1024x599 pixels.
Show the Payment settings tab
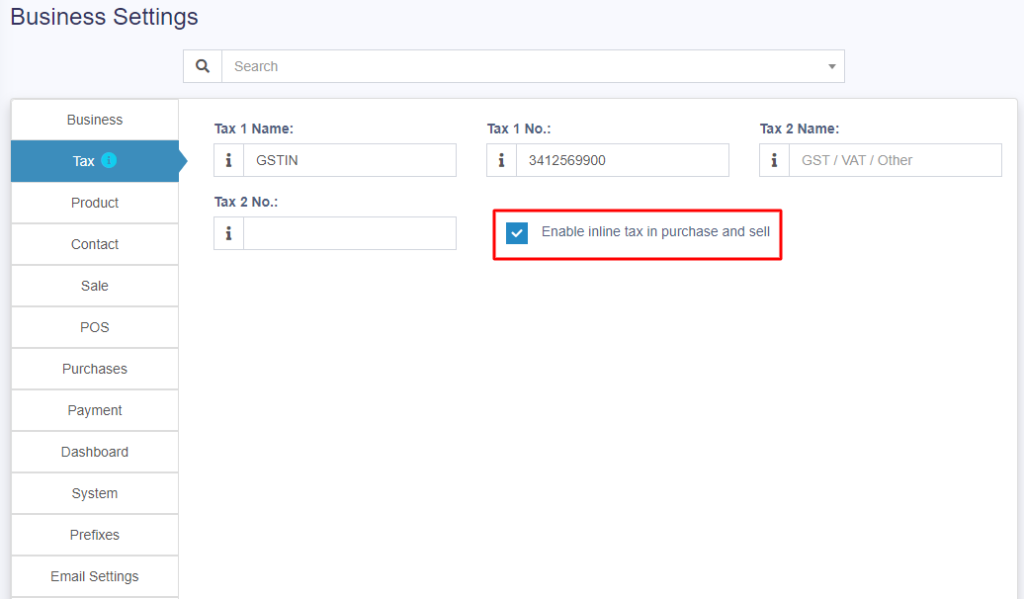point(95,410)
